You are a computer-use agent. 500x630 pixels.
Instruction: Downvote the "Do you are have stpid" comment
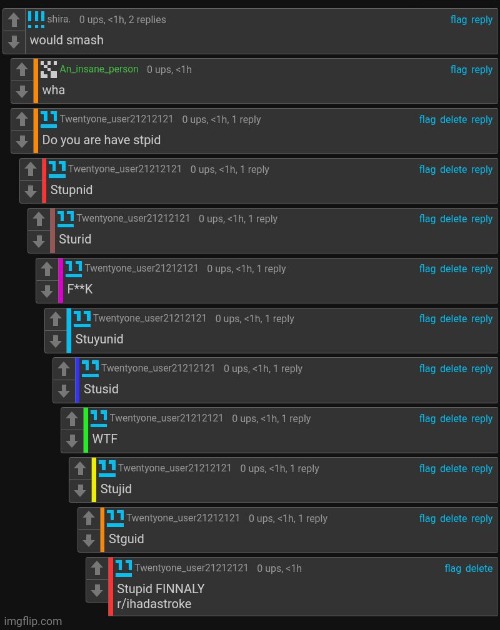click(x=22, y=141)
